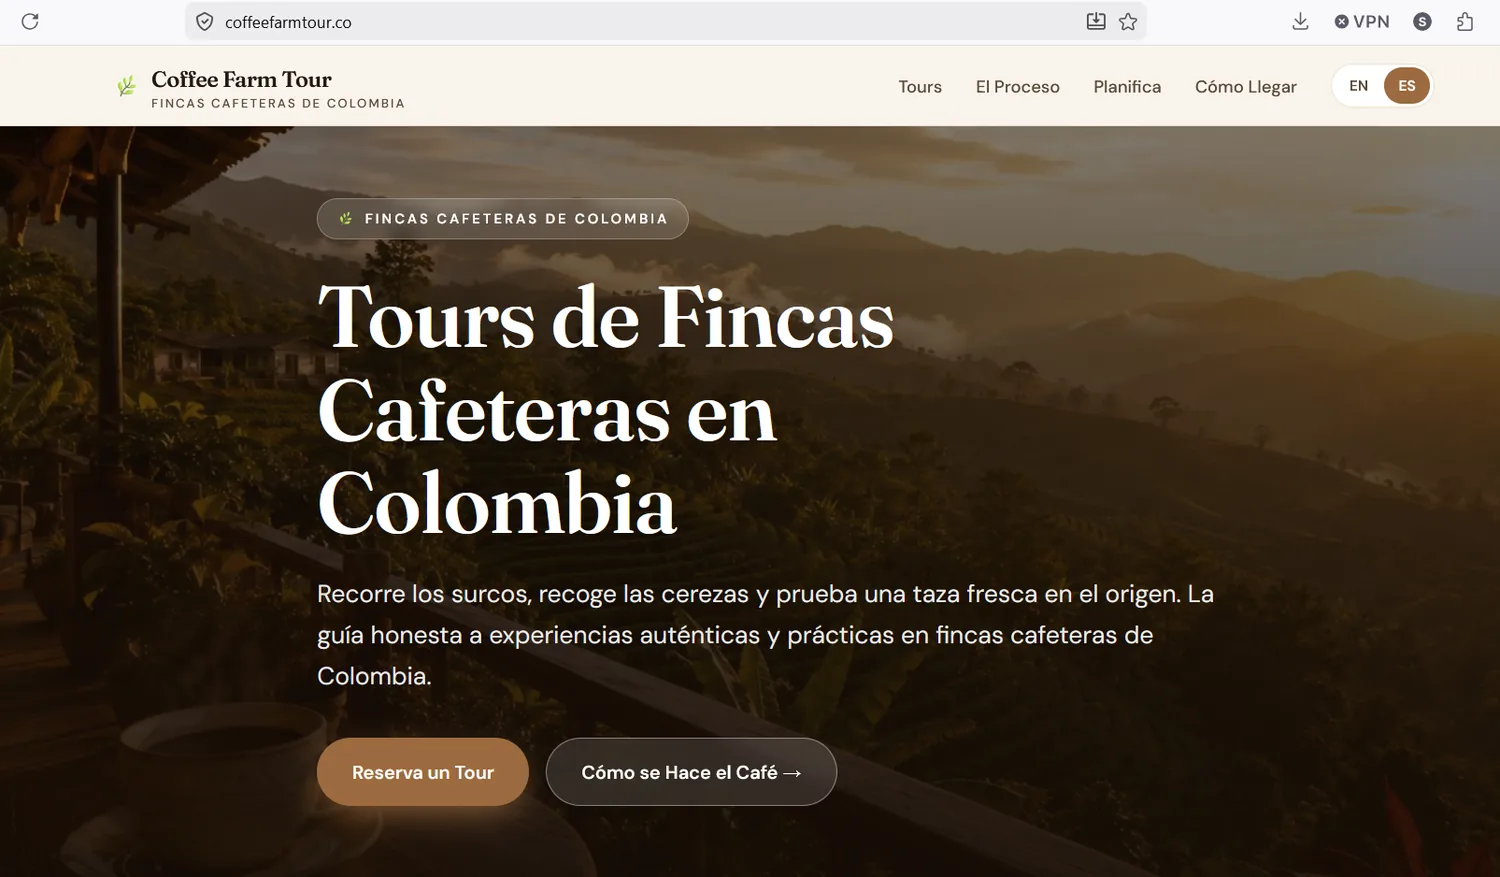Click Cómo se Hace el Café button

click(691, 772)
